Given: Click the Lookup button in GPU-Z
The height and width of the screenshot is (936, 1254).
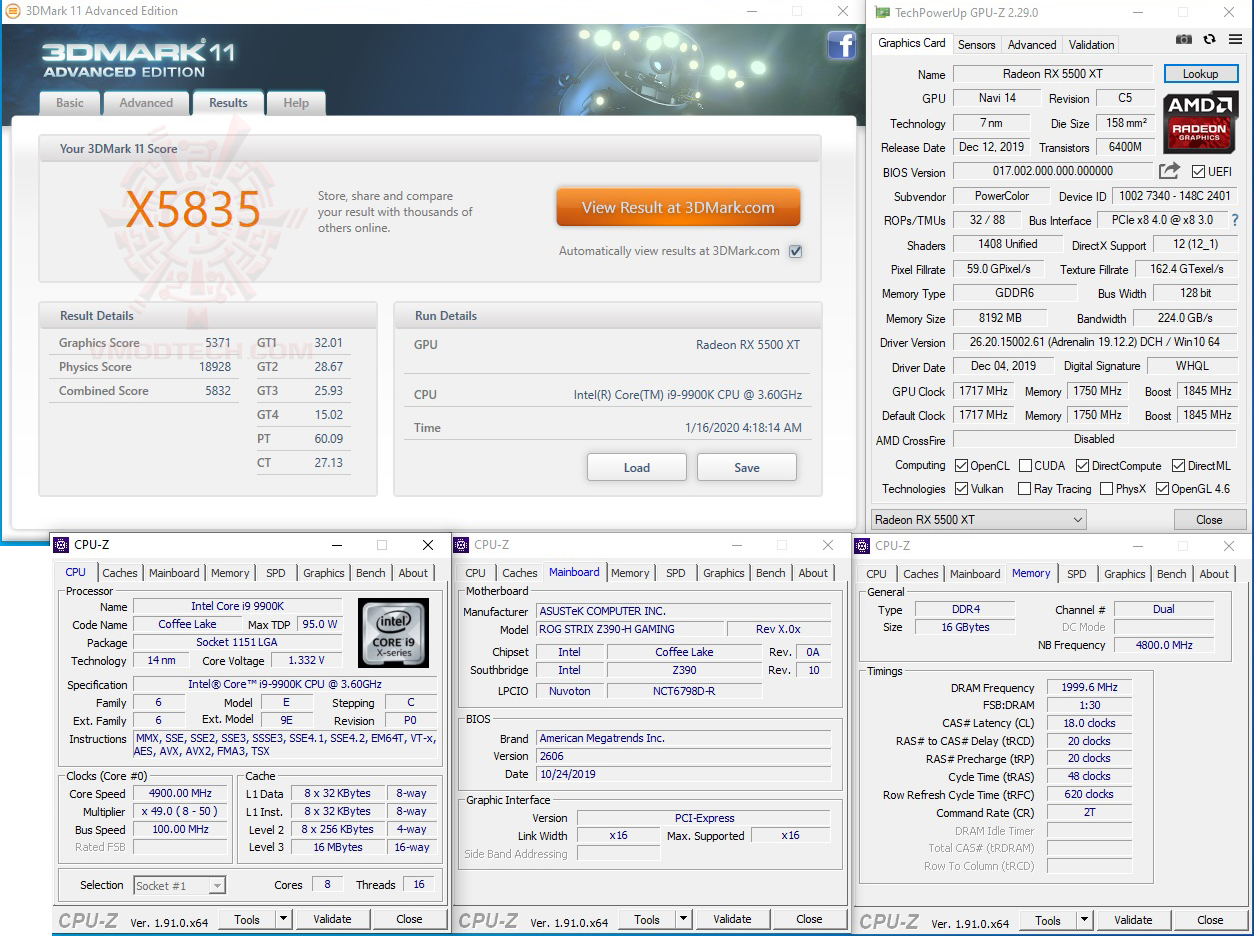Looking at the screenshot, I should point(1200,74).
